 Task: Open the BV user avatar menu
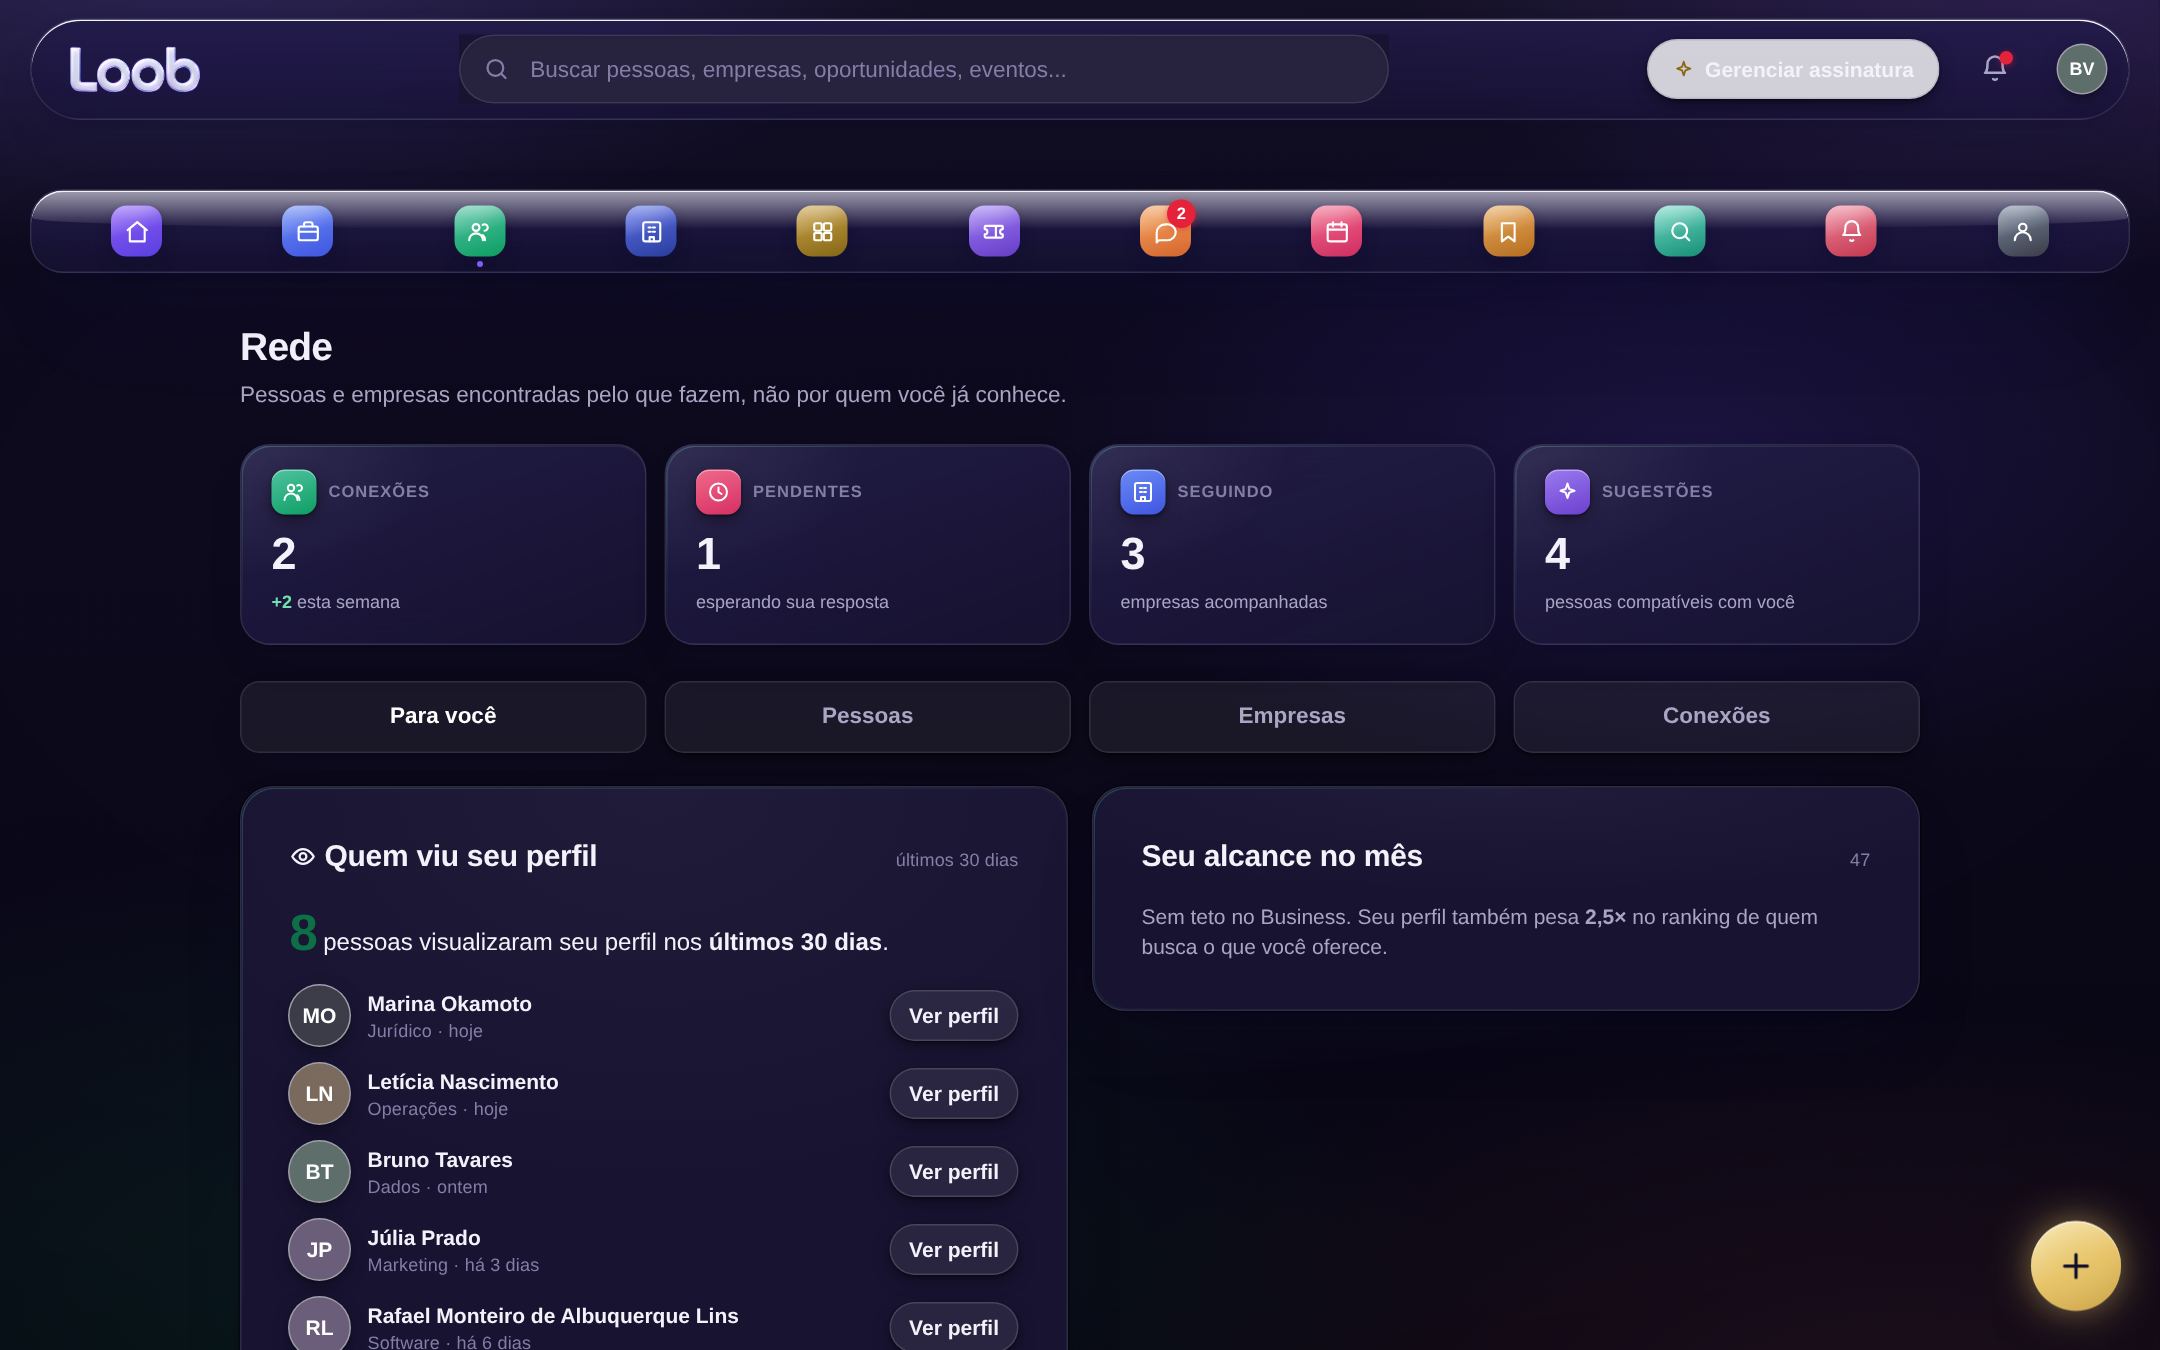point(2081,69)
